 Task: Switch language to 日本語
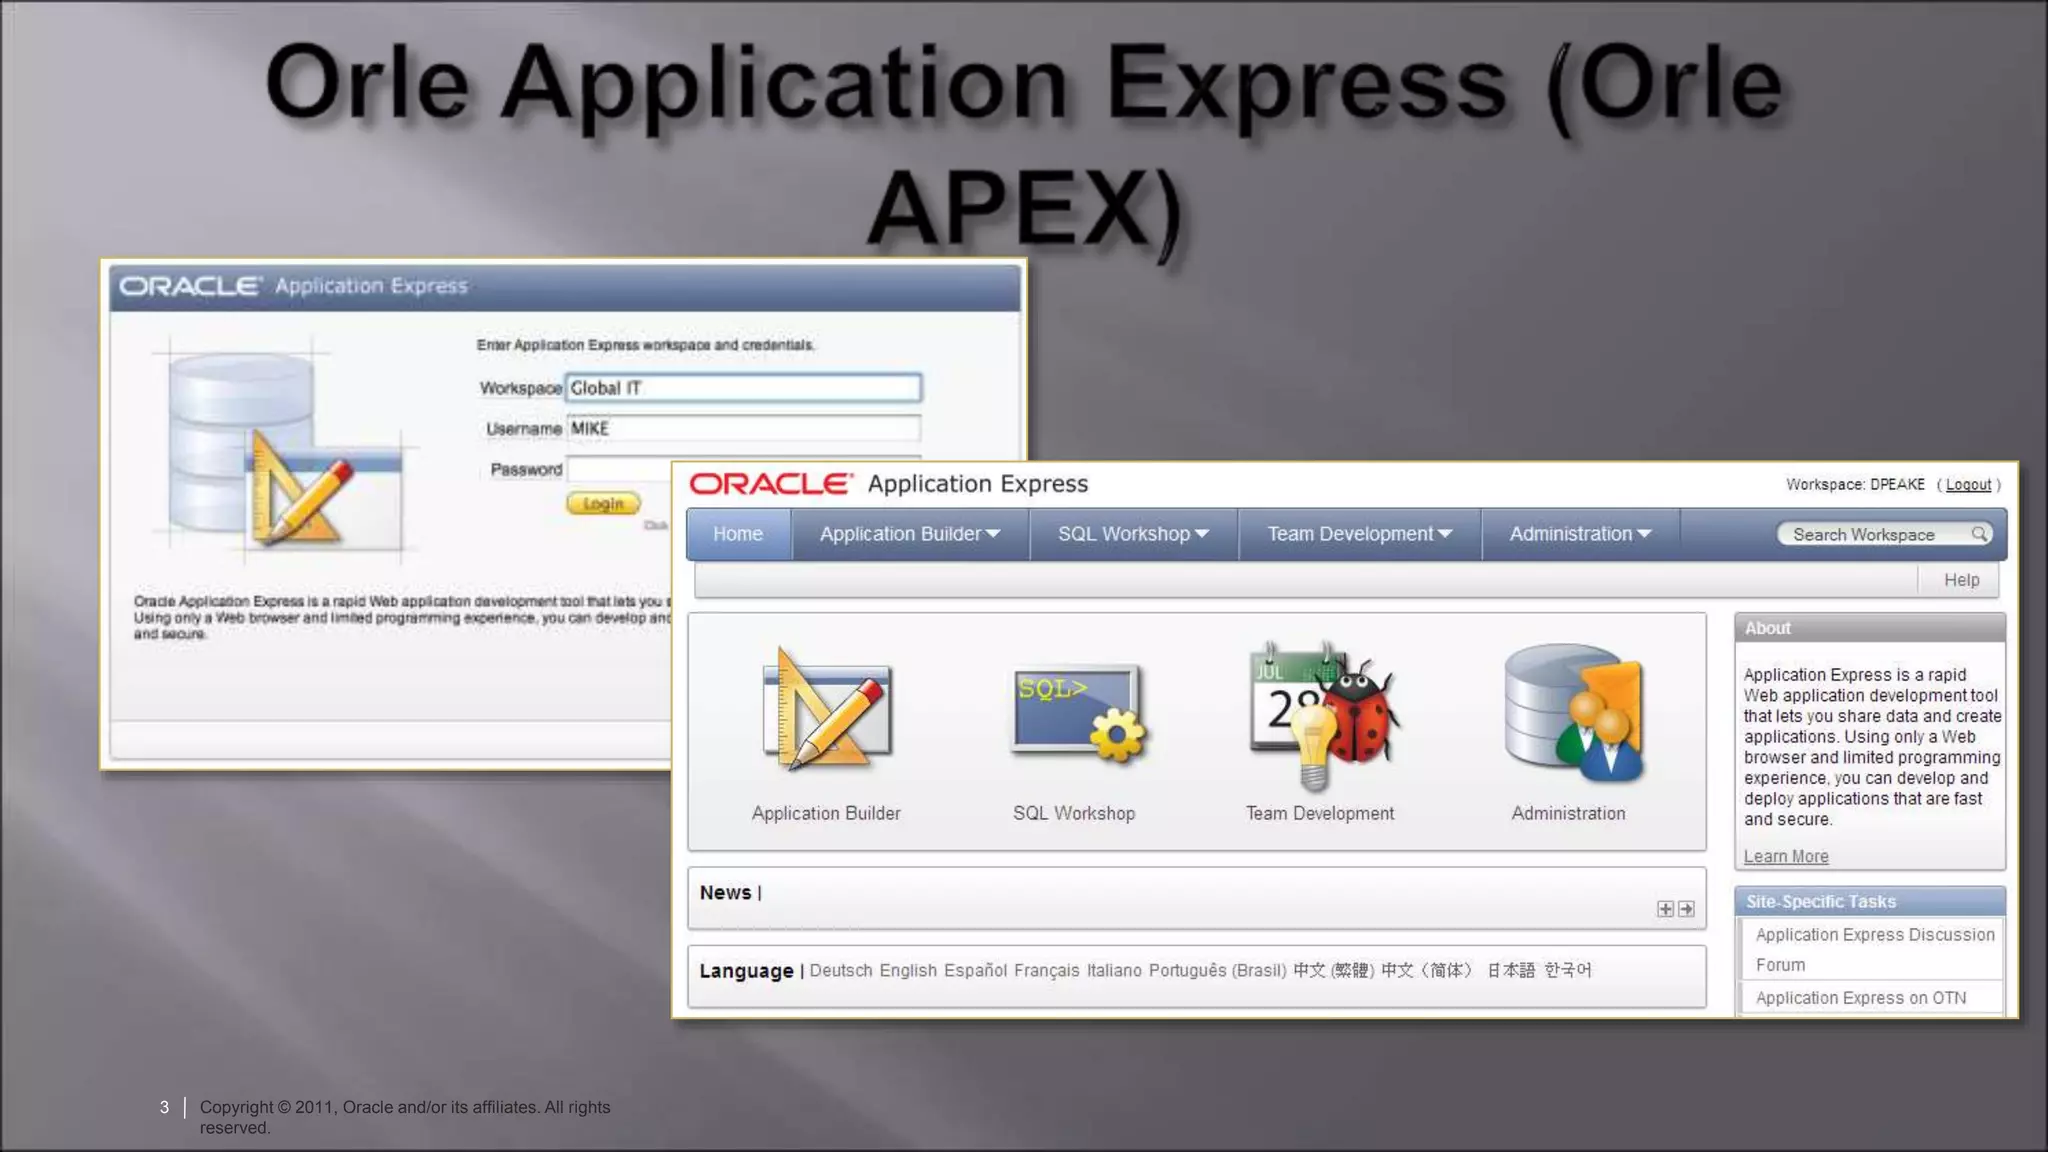point(1510,970)
